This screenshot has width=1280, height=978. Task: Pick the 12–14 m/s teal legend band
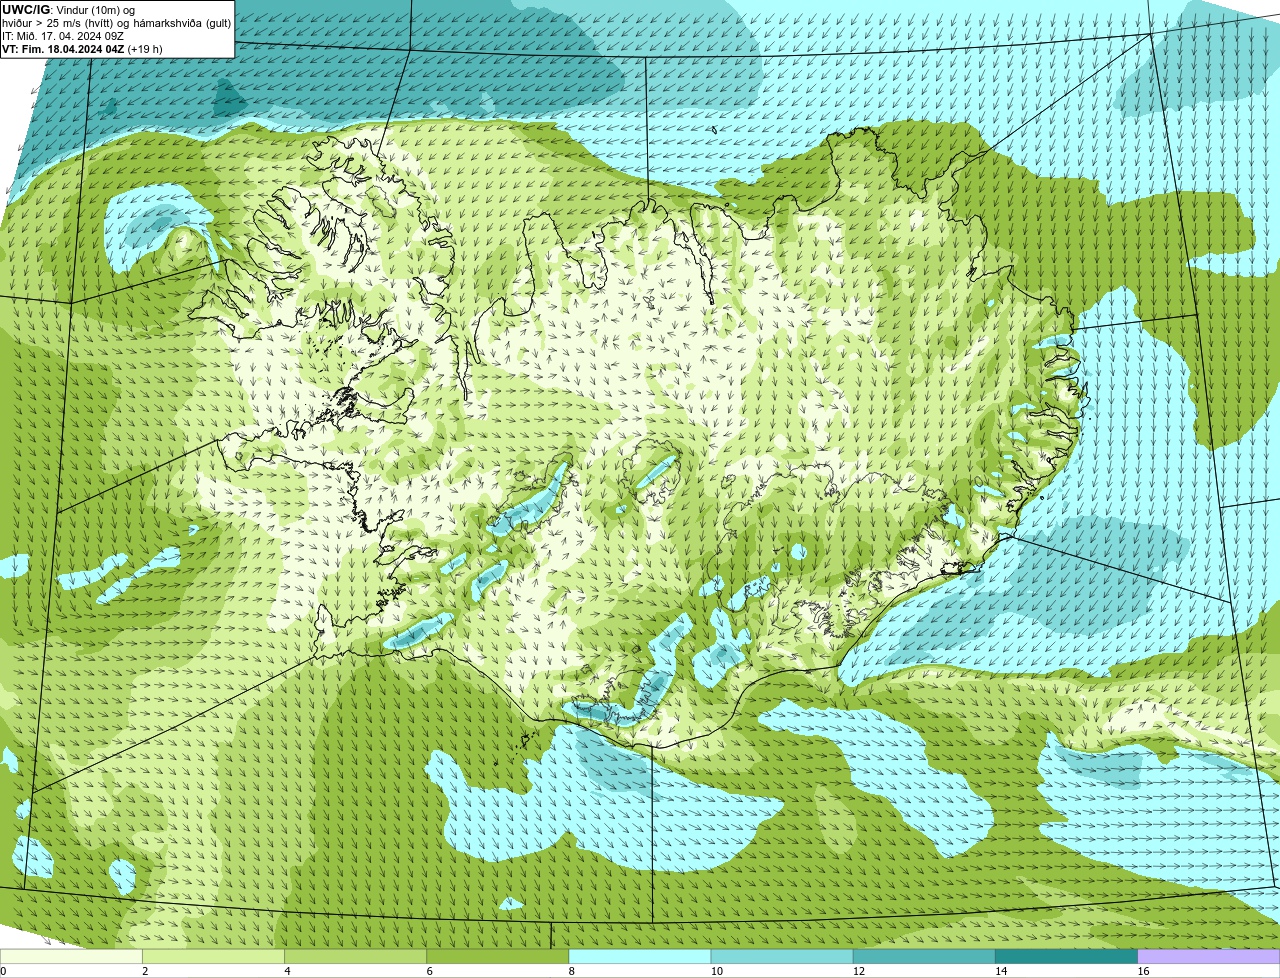tap(924, 956)
